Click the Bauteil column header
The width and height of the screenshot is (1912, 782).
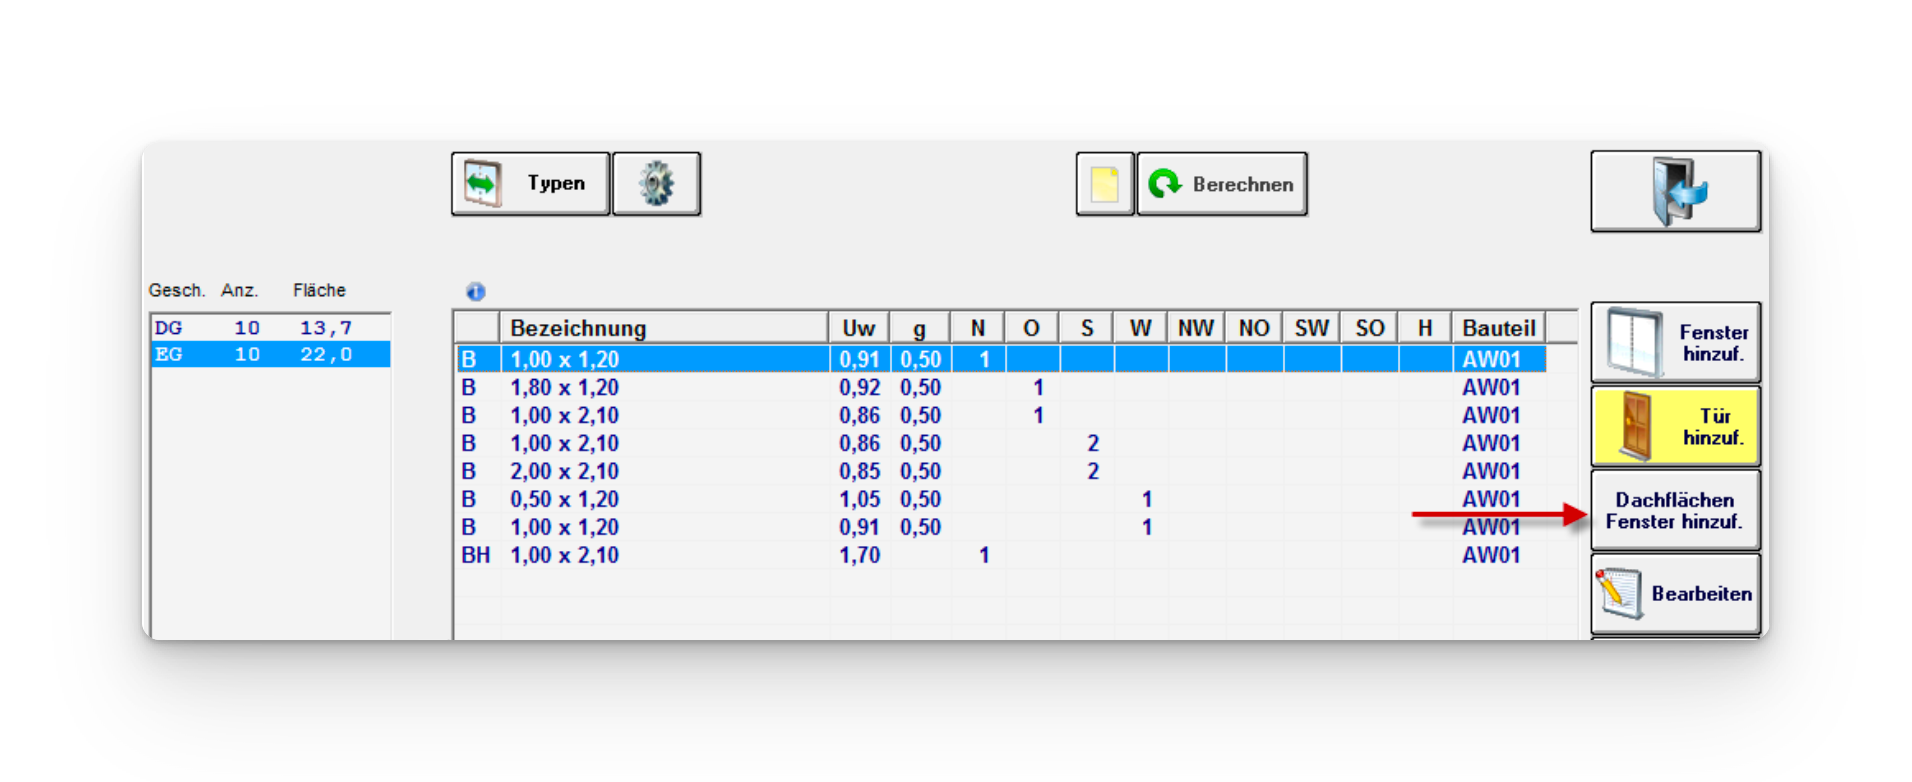(x=1498, y=328)
